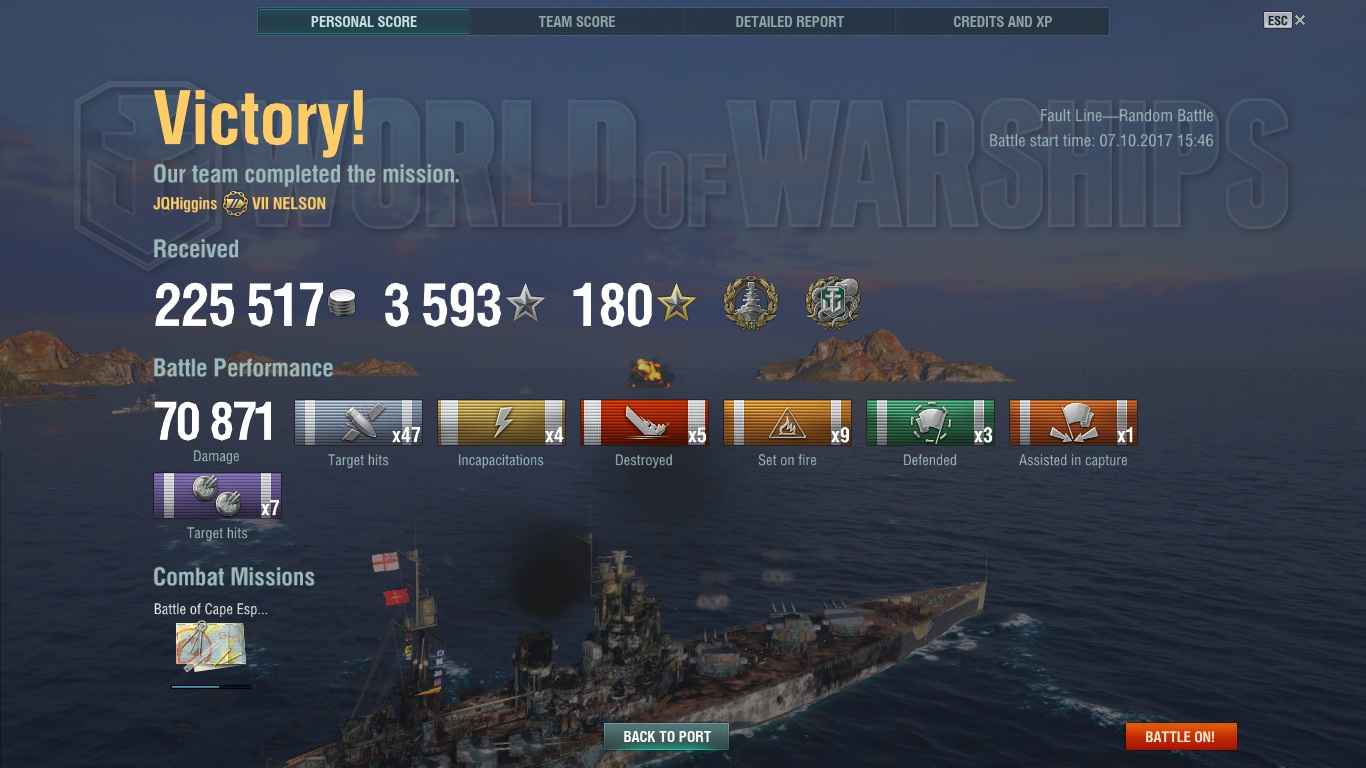Image resolution: width=1366 pixels, height=768 pixels.
Task: Click the Back to Port button
Action: [667, 737]
